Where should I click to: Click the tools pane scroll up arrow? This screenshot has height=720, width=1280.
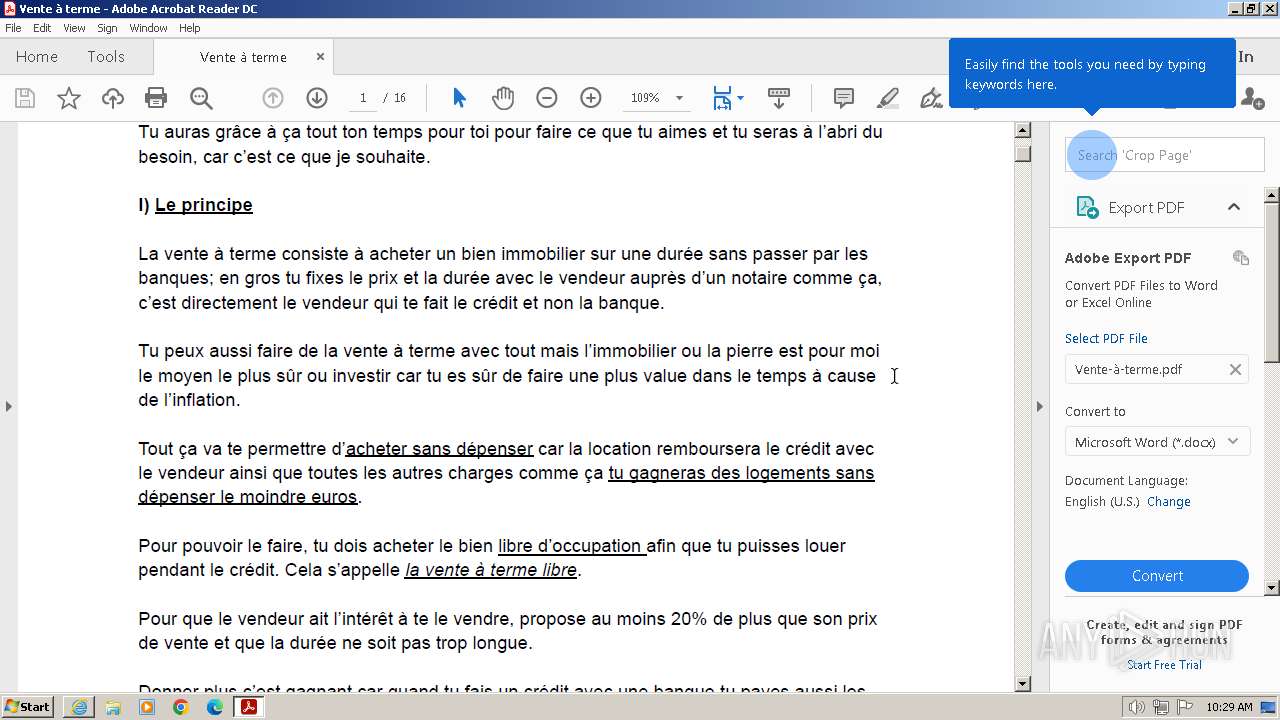pos(1272,194)
